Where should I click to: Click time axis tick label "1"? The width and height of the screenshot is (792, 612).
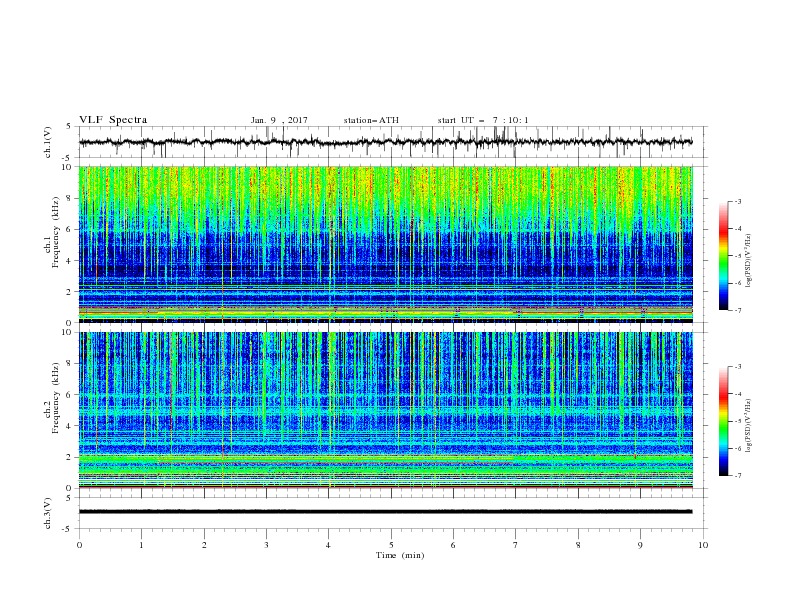pyautogui.click(x=141, y=545)
